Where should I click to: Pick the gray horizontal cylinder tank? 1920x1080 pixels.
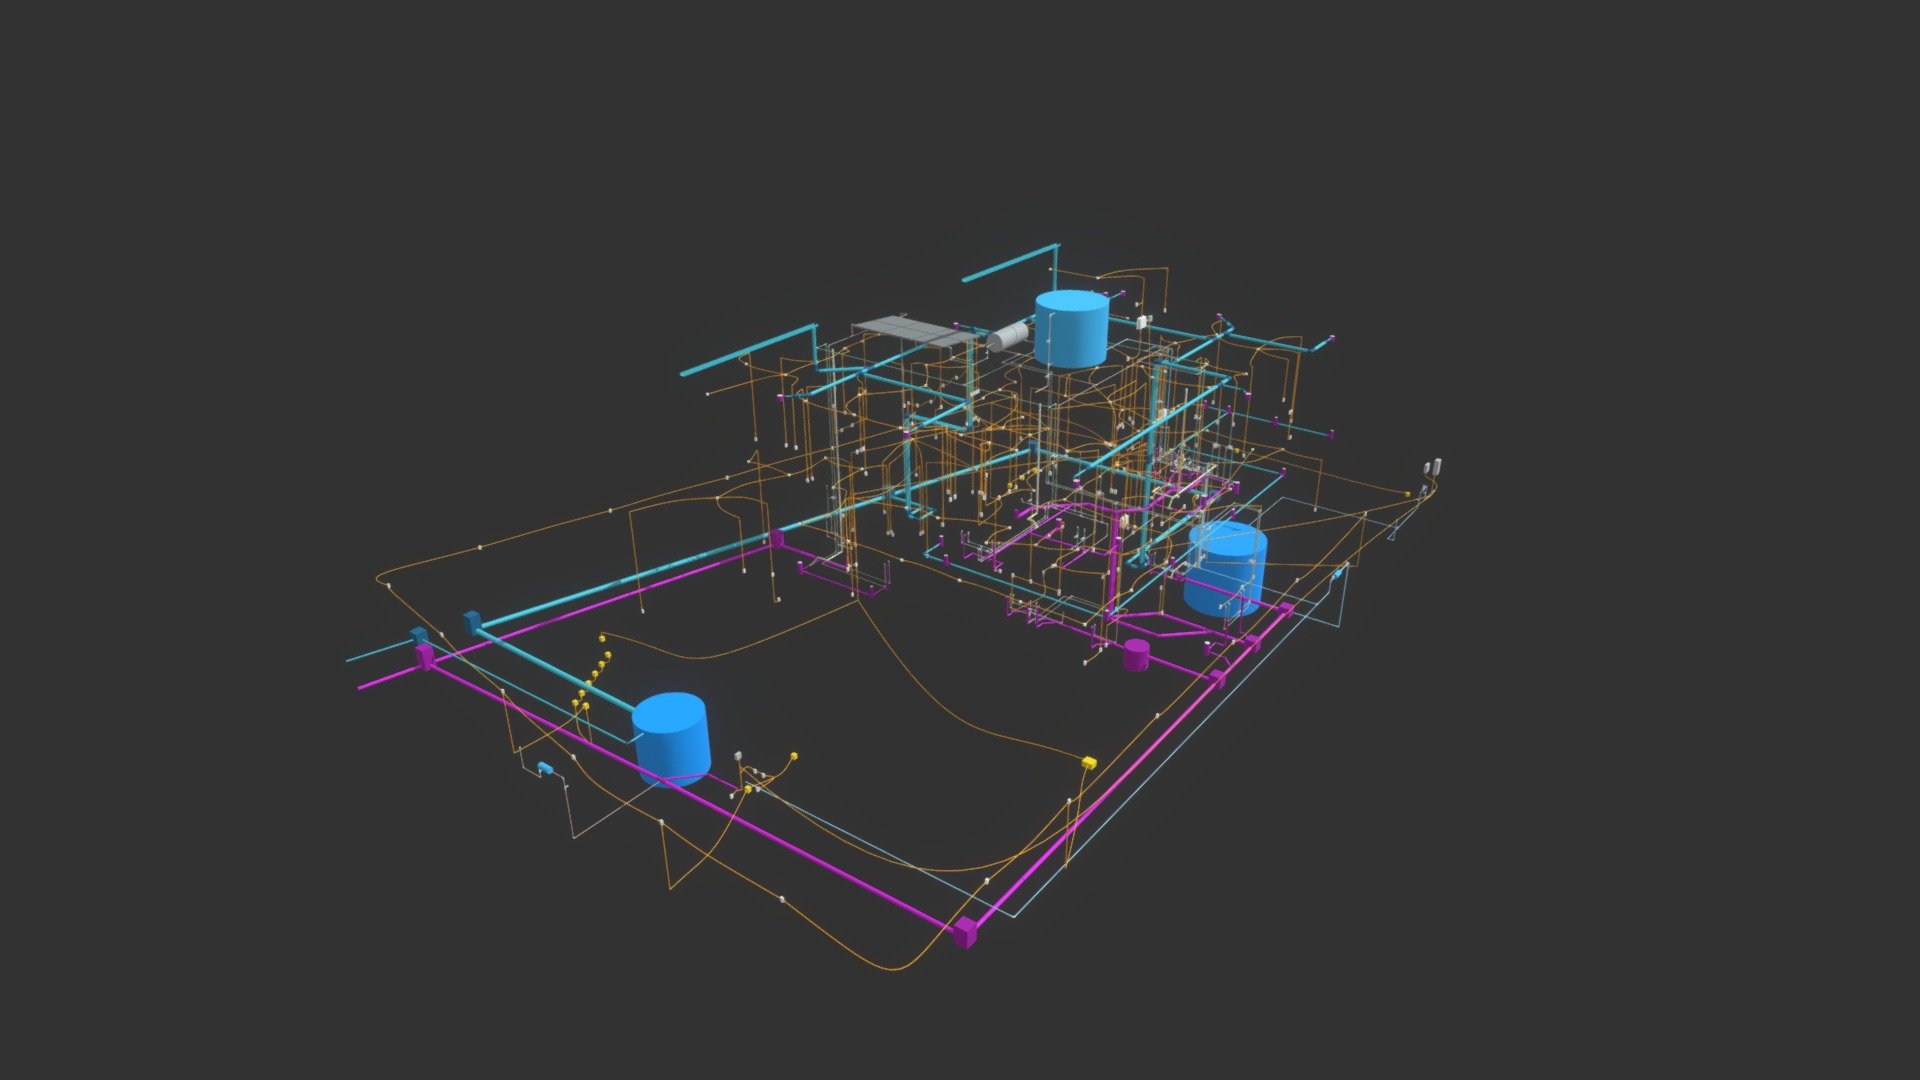pos(1009,335)
